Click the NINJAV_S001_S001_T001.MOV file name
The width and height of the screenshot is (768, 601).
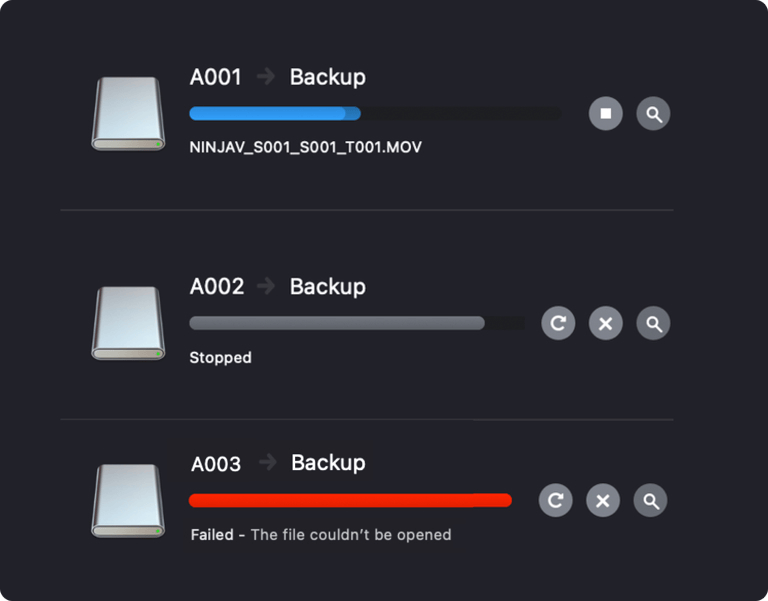[x=305, y=147]
